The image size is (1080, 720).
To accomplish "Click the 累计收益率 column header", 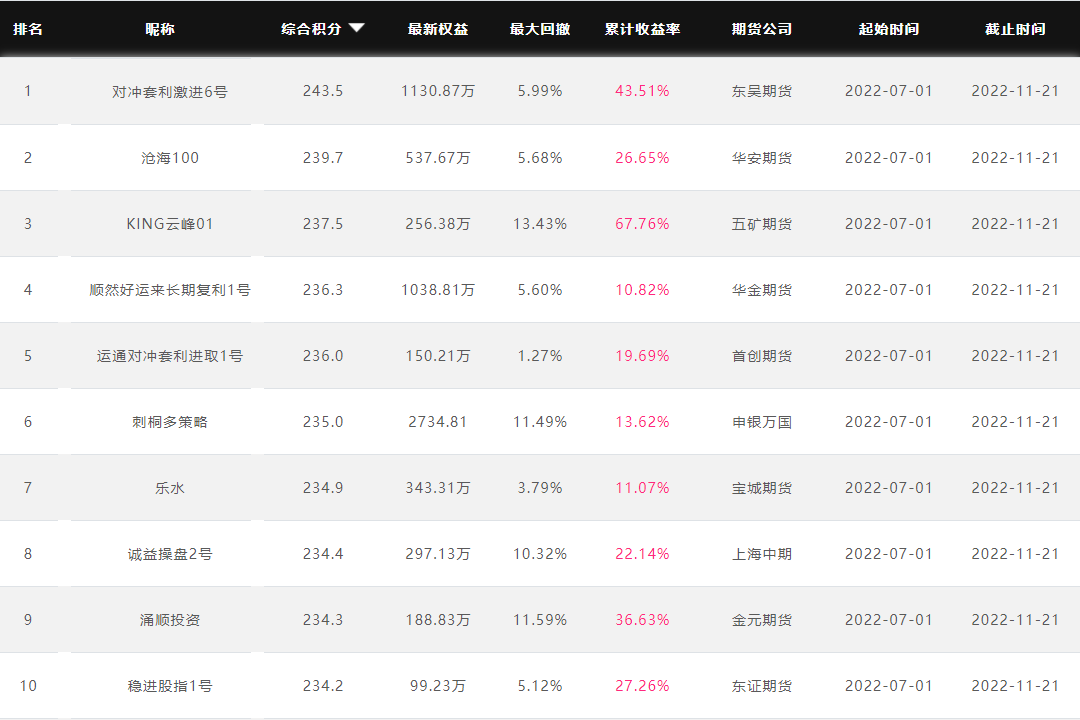I will point(643,29).
